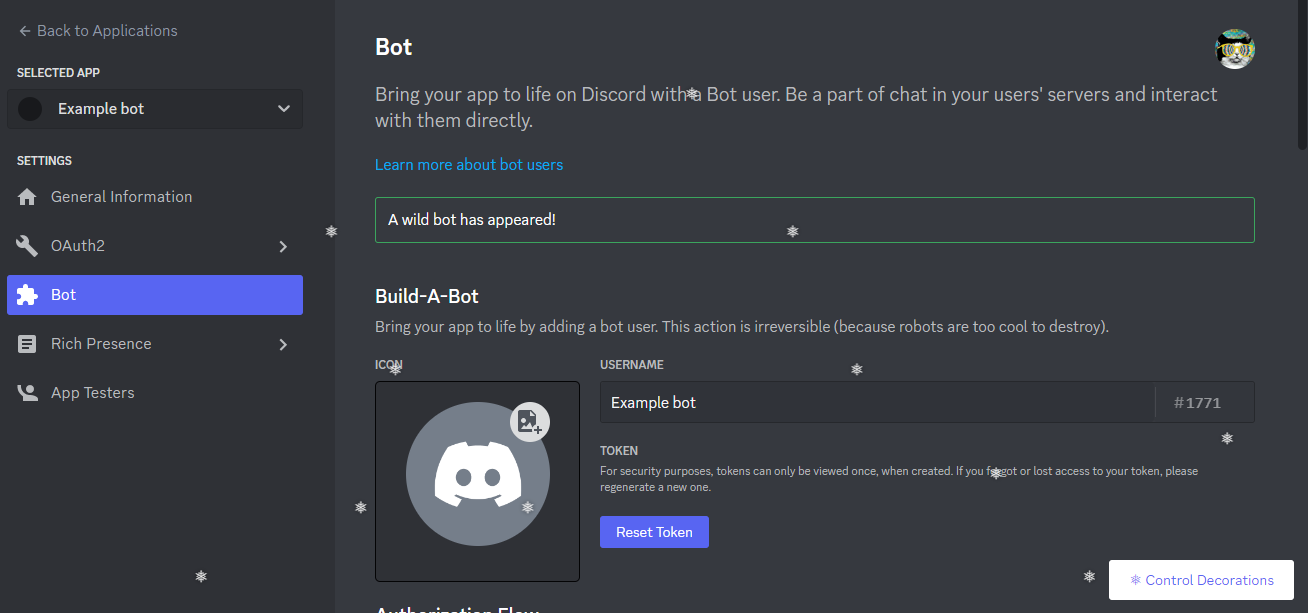This screenshot has height=613, width=1308.
Task: Click the Example bot username input field
Action: 877,402
